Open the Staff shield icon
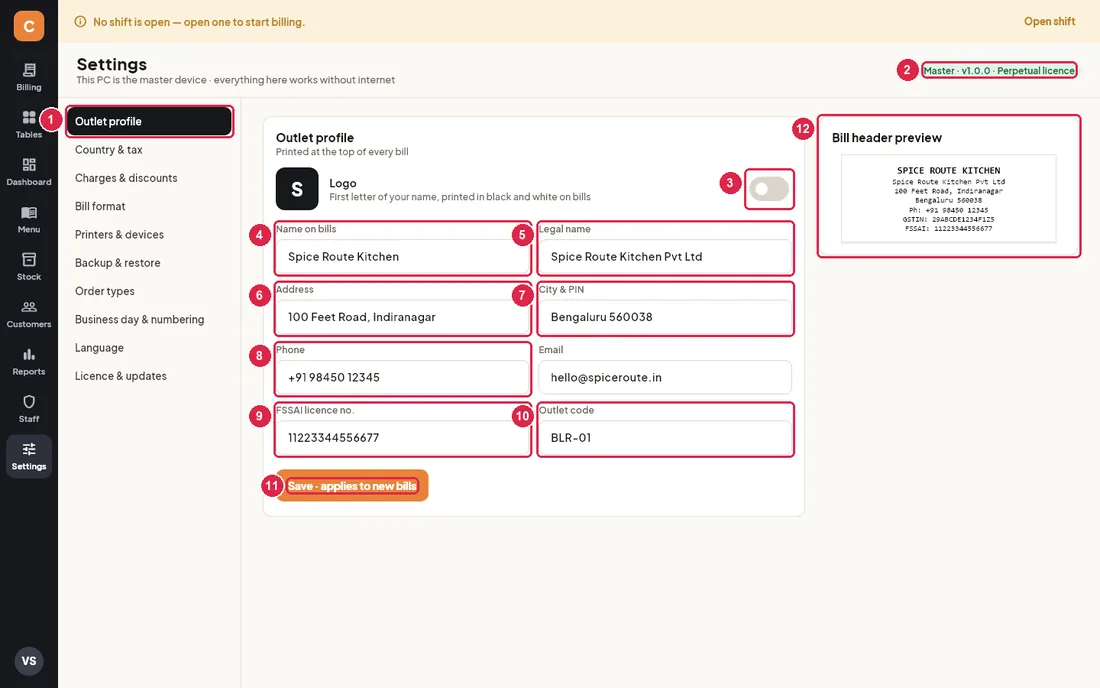The height and width of the screenshot is (688, 1100). pyautogui.click(x=29, y=402)
